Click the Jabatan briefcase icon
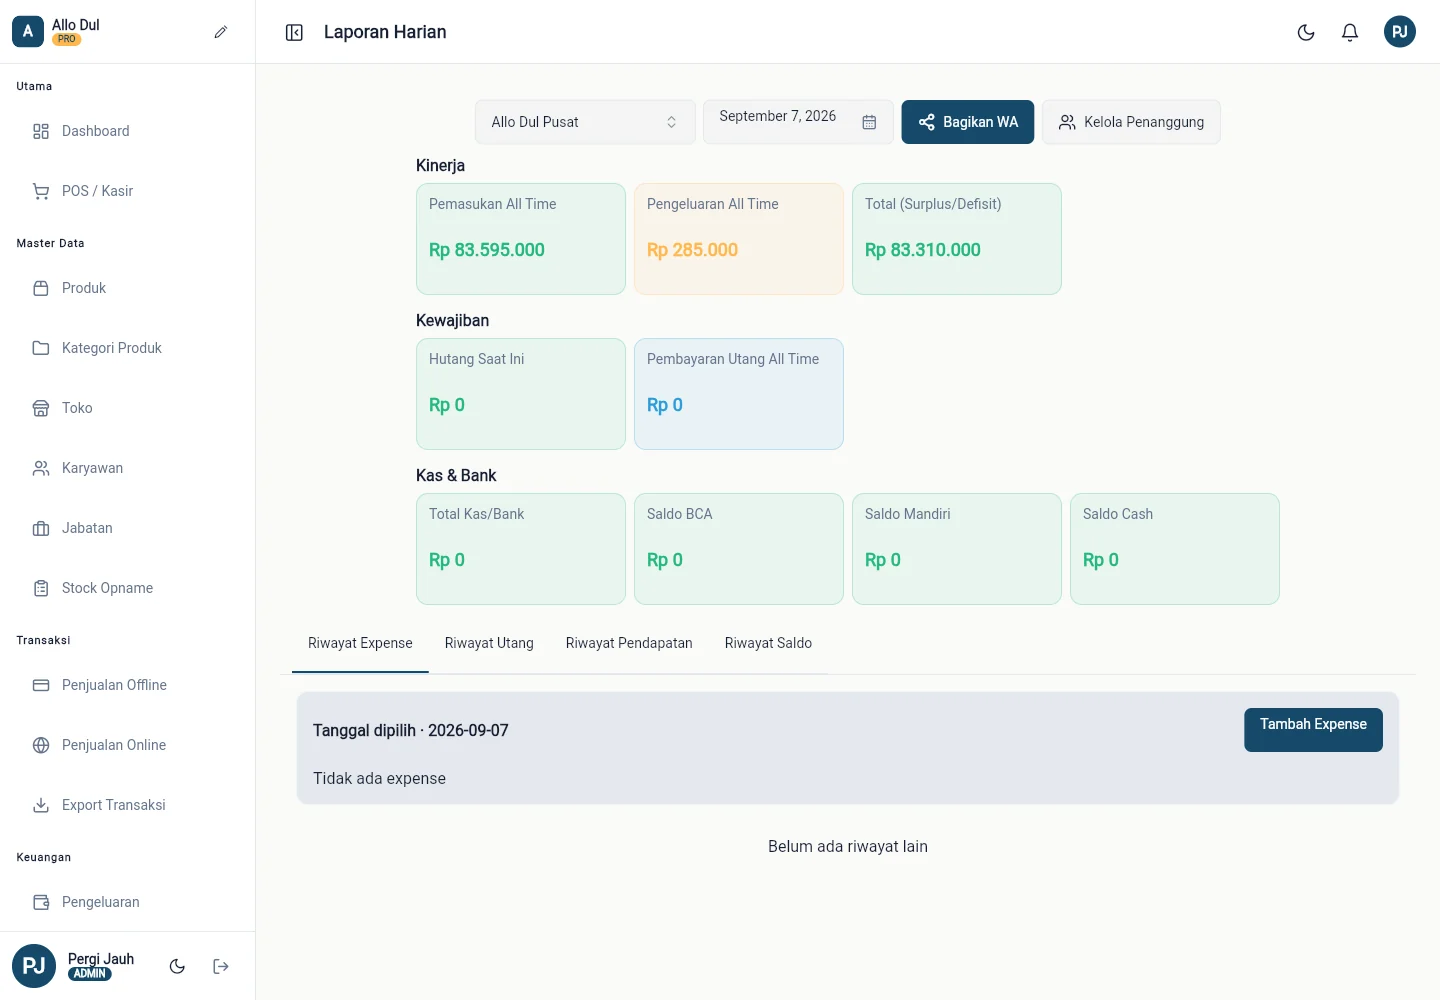 tap(41, 528)
